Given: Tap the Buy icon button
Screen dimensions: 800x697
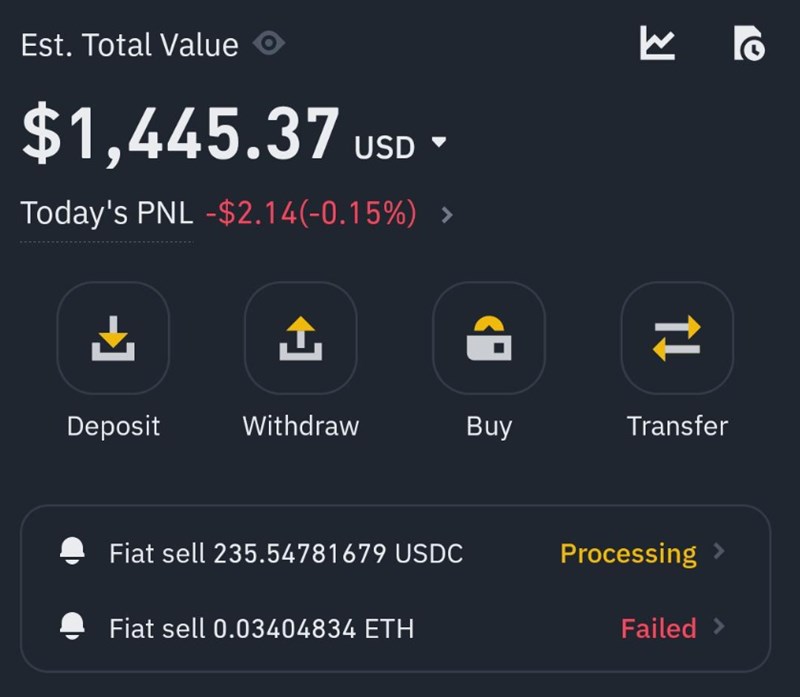Looking at the screenshot, I should coord(488,338).
